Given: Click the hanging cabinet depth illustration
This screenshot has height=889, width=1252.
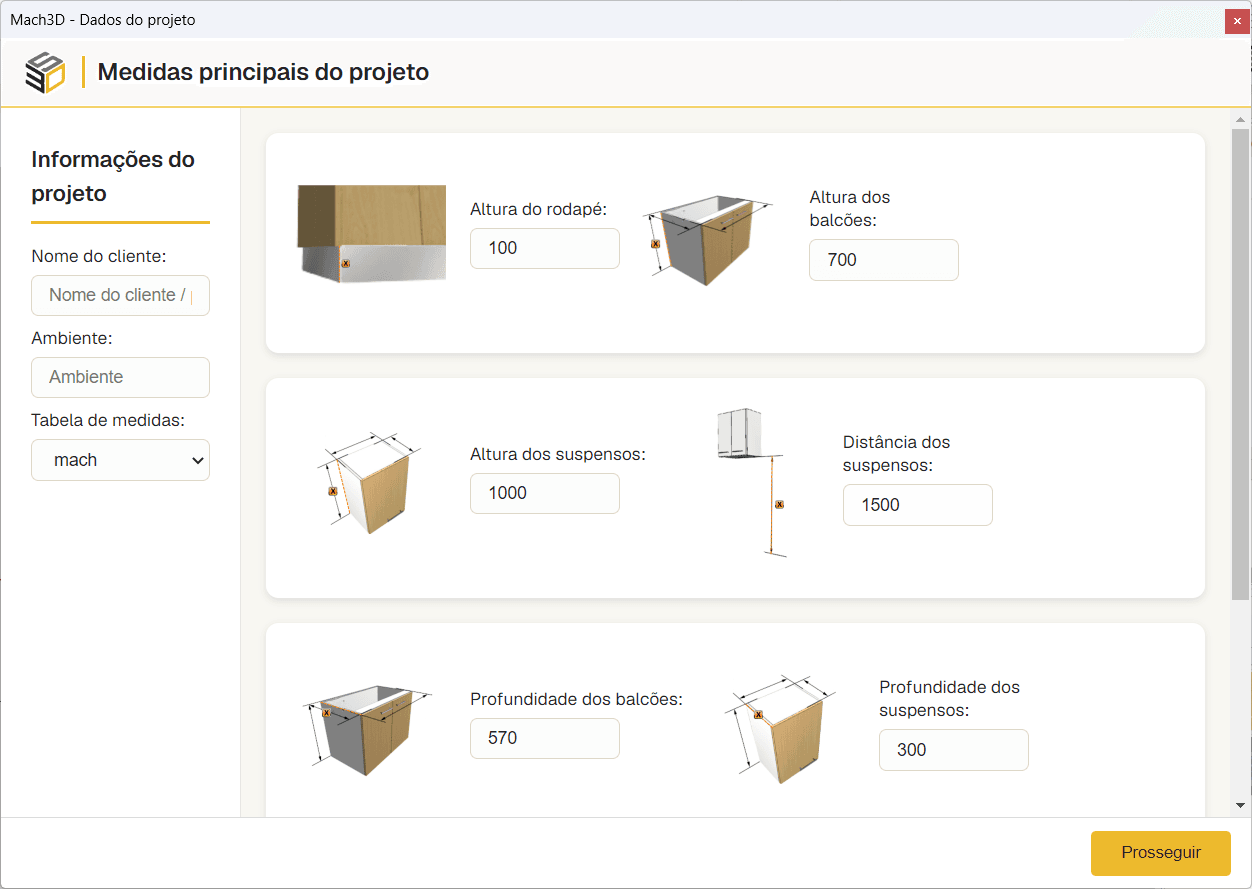Looking at the screenshot, I should (779, 728).
